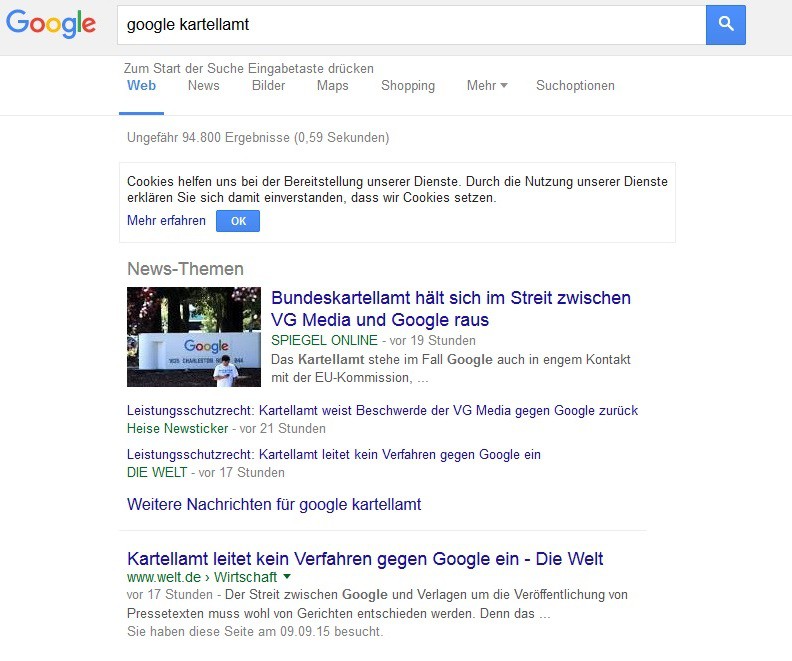
Task: Open 'Bundeskartellamt hält sich im Streit' headline
Action: click(451, 309)
